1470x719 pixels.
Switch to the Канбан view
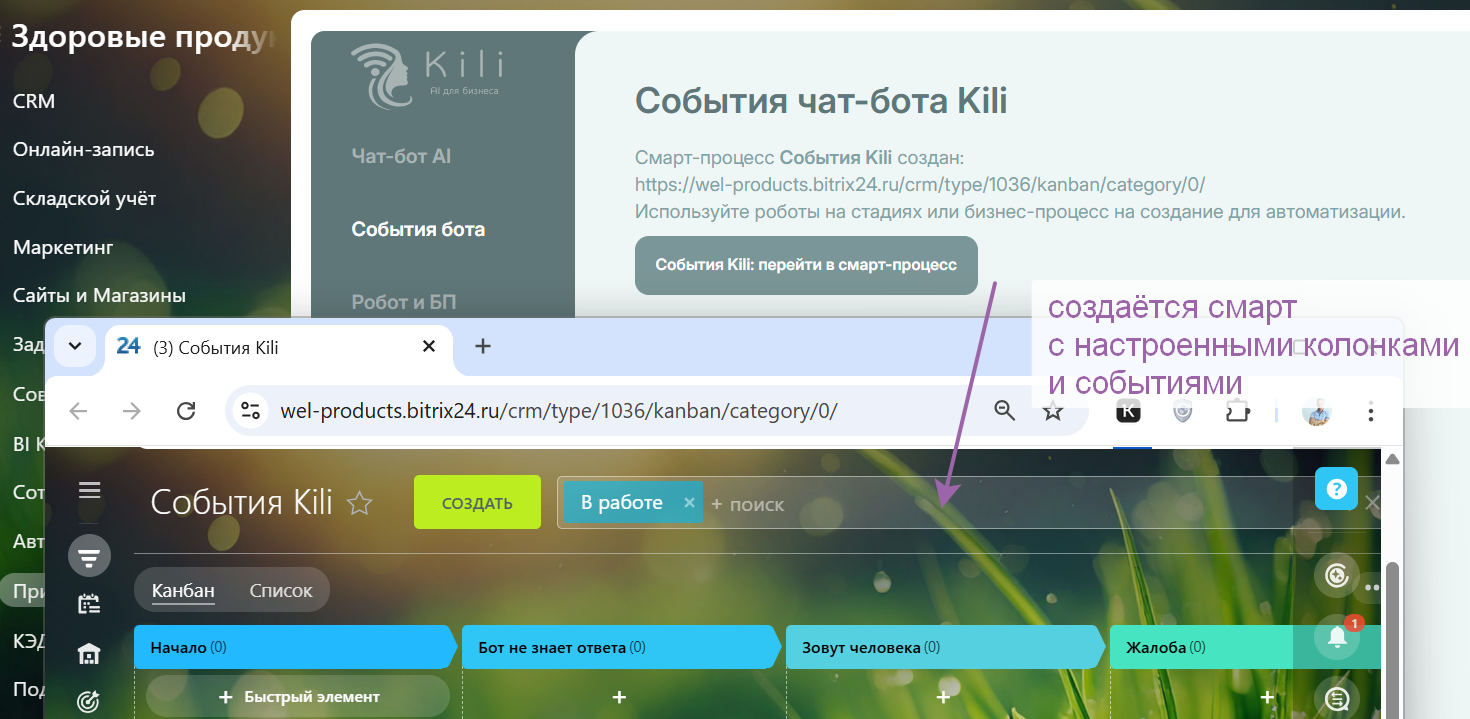(x=183, y=591)
